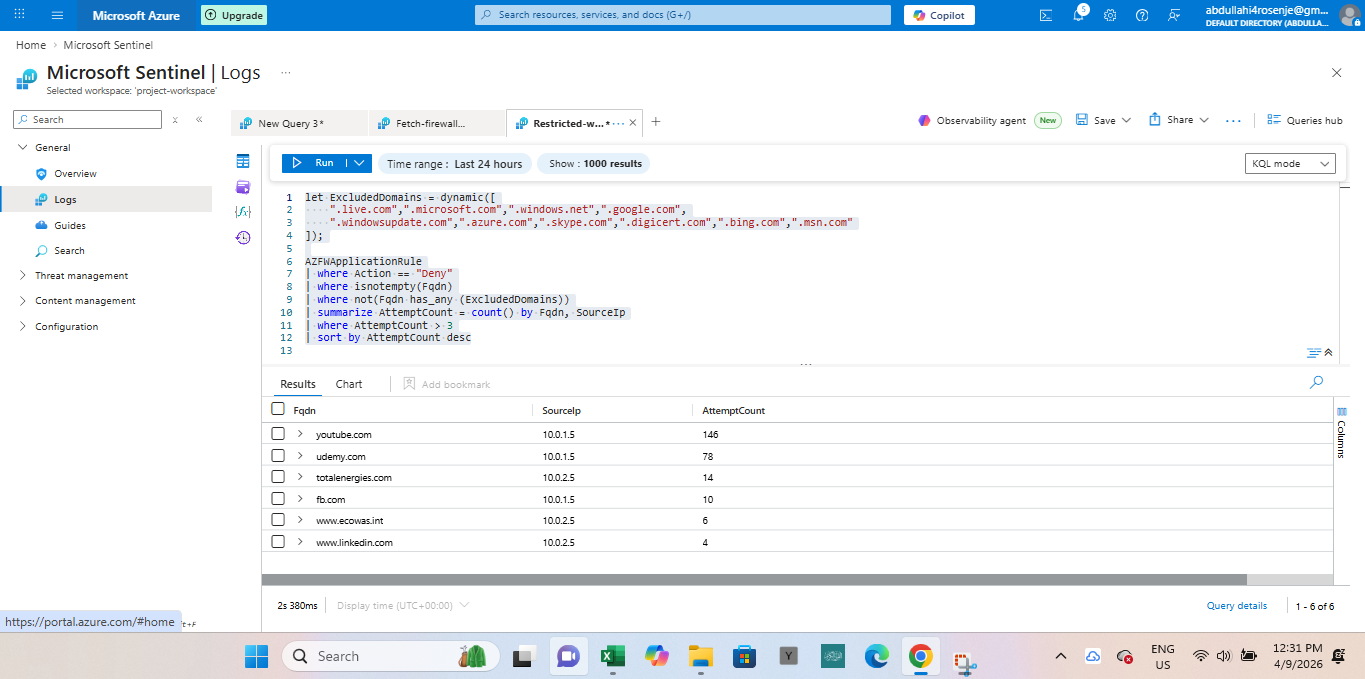1365x679 pixels.
Task: Check the youtube.com result row checkbox
Action: pyautogui.click(x=278, y=434)
